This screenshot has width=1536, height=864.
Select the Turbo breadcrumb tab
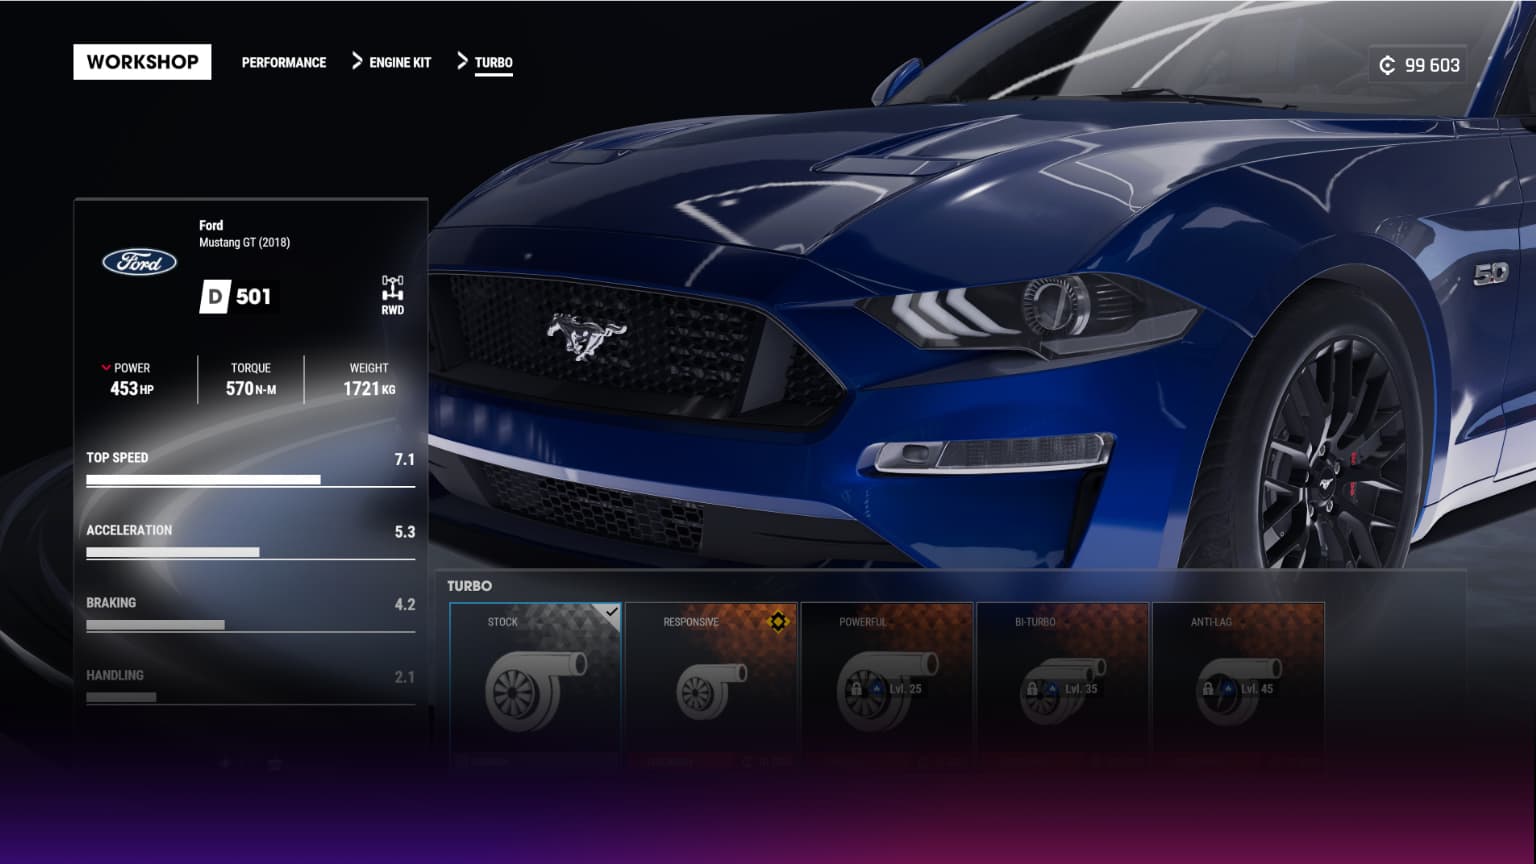point(493,62)
